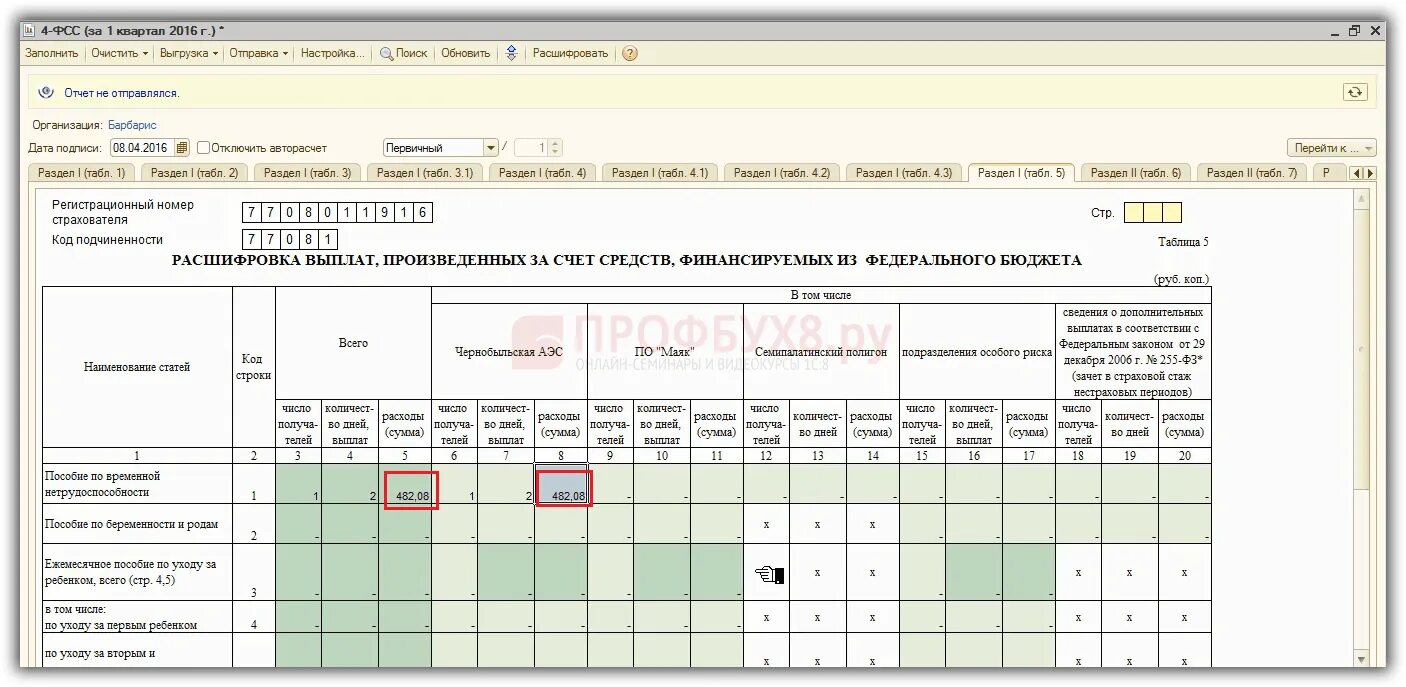This screenshot has width=1406, height=687.
Task: Expand the Очистить menu
Action: (117, 54)
